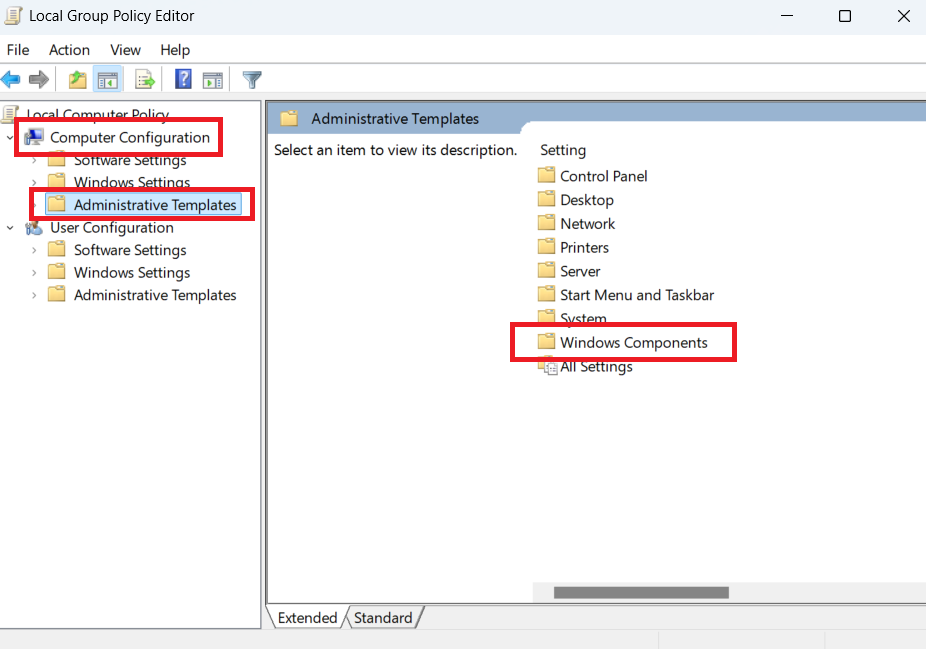
Task: Toggle the Show/Hide Console Tree icon
Action: (x=107, y=79)
